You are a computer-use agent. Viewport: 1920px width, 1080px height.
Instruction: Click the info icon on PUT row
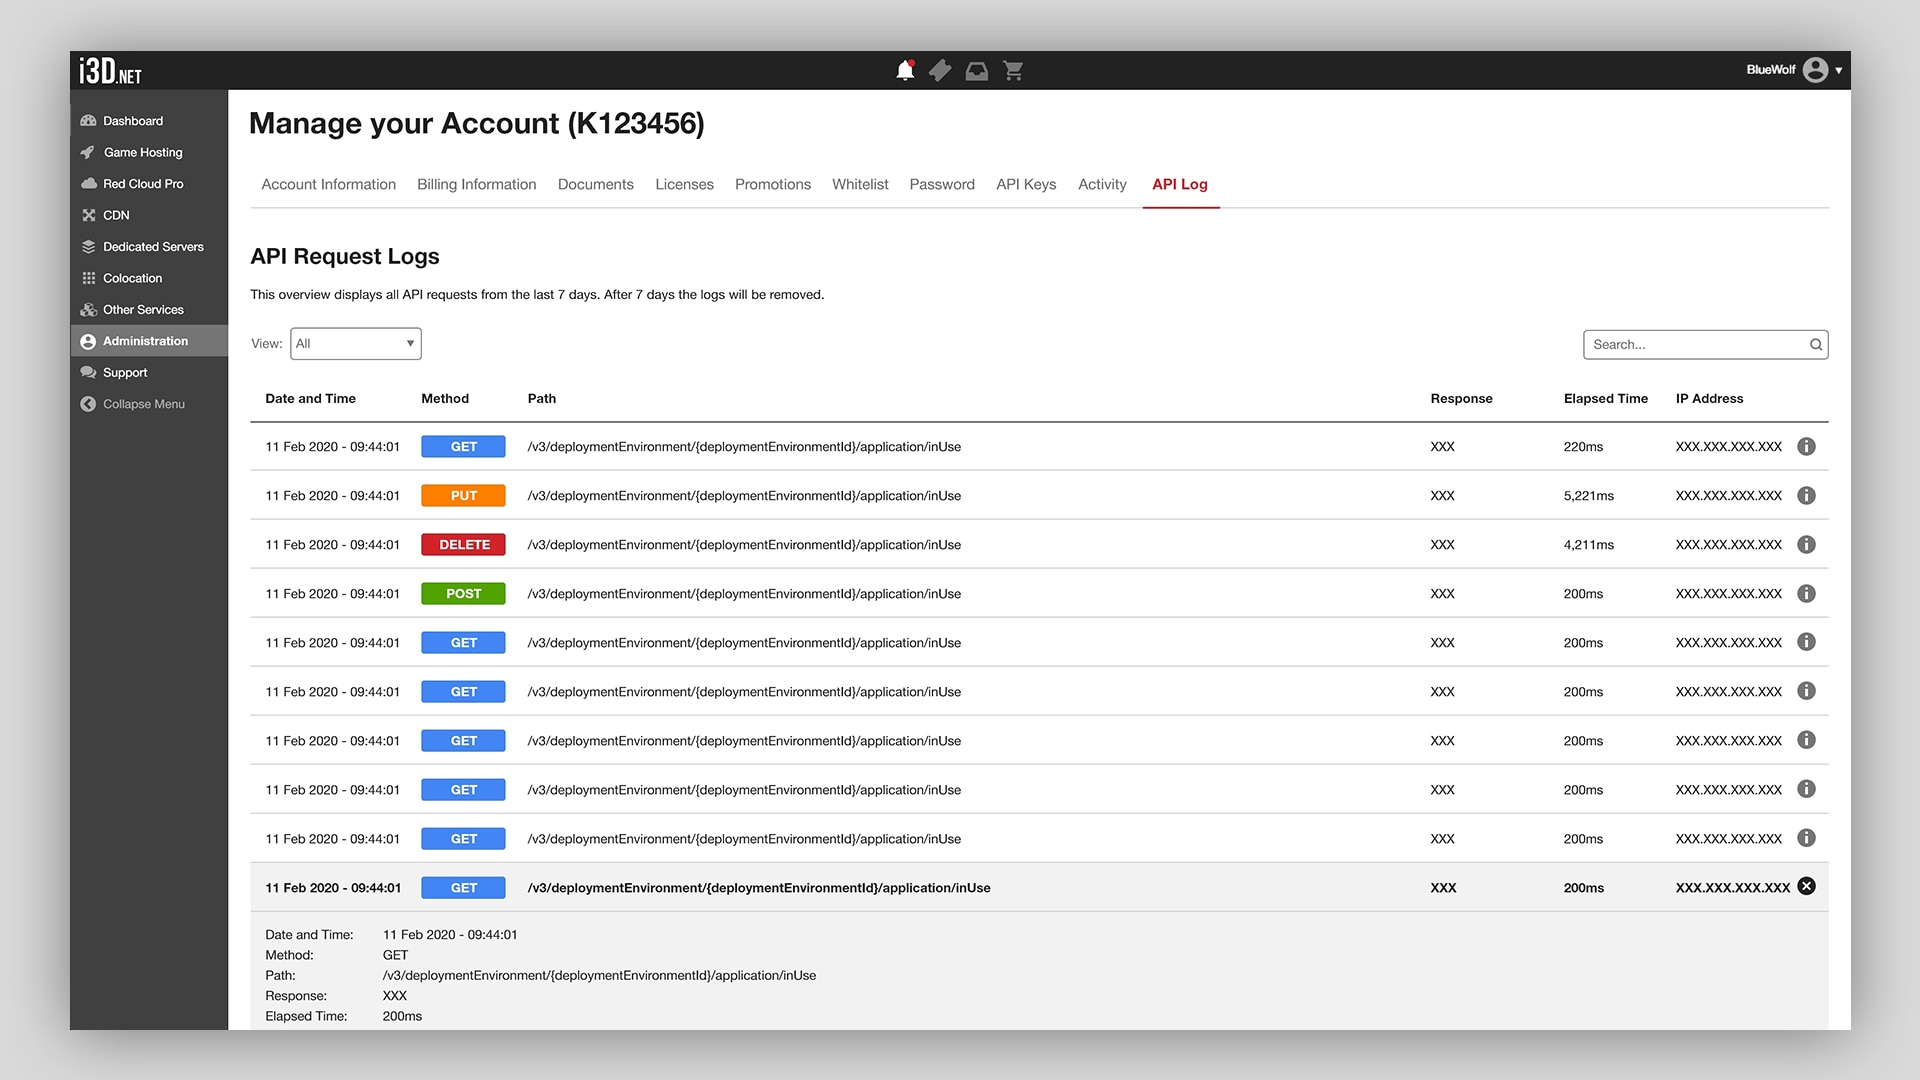1806,496
